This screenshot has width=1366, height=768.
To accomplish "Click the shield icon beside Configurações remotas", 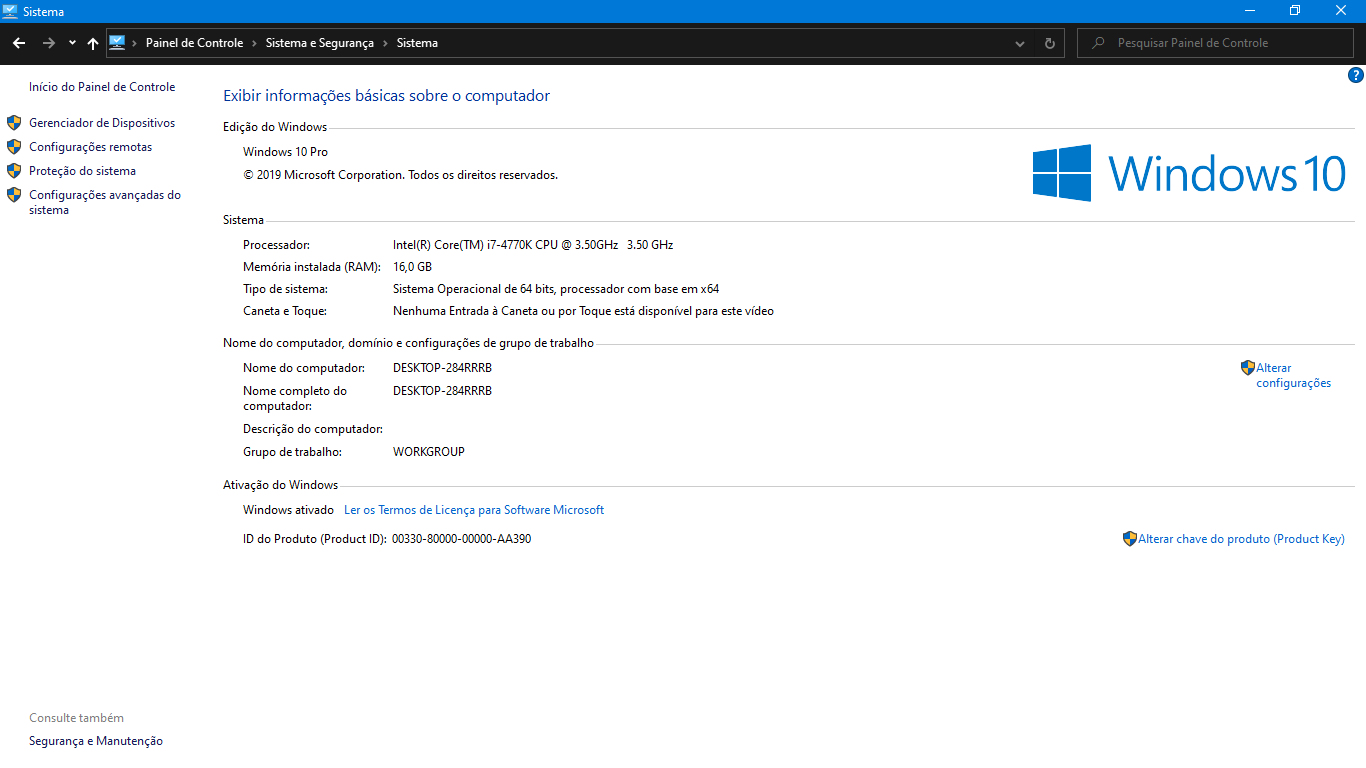I will tap(14, 147).
